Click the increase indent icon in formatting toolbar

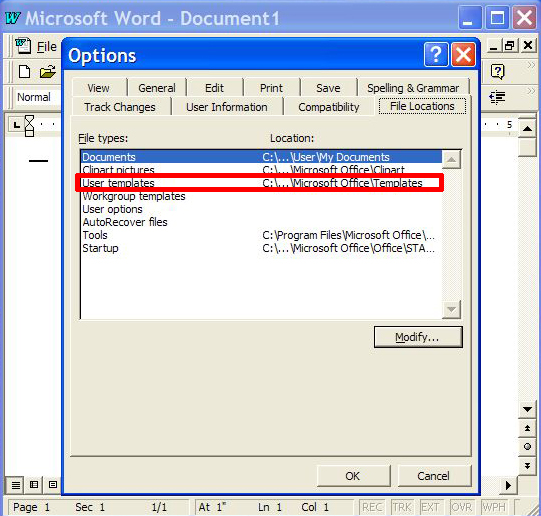(x=497, y=97)
